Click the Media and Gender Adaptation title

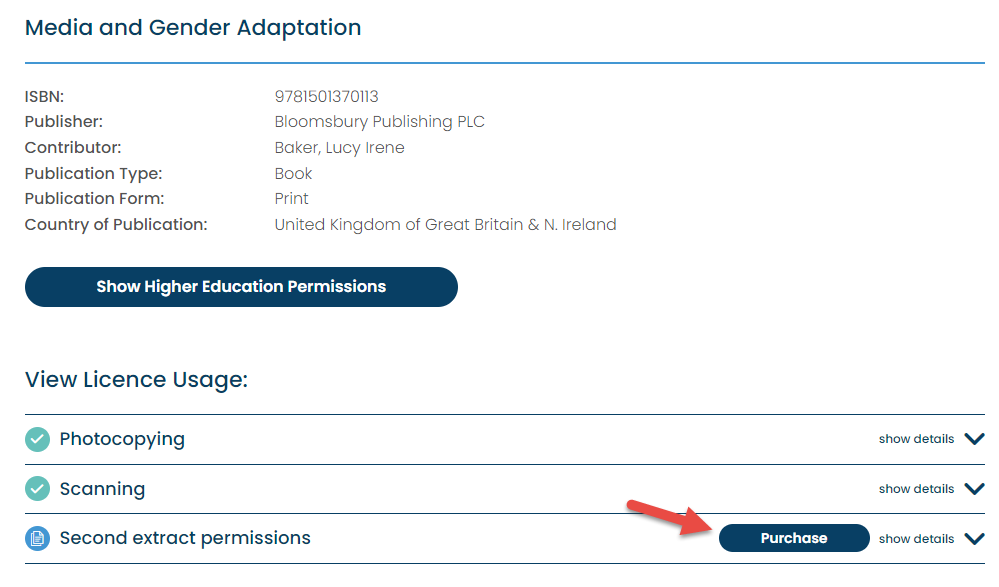(x=193, y=28)
